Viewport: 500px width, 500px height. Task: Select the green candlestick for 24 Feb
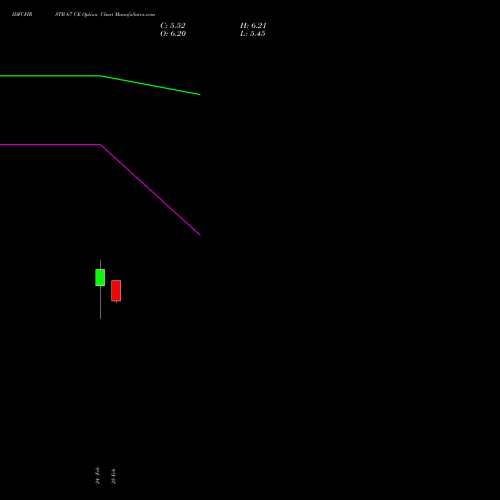coord(100,278)
